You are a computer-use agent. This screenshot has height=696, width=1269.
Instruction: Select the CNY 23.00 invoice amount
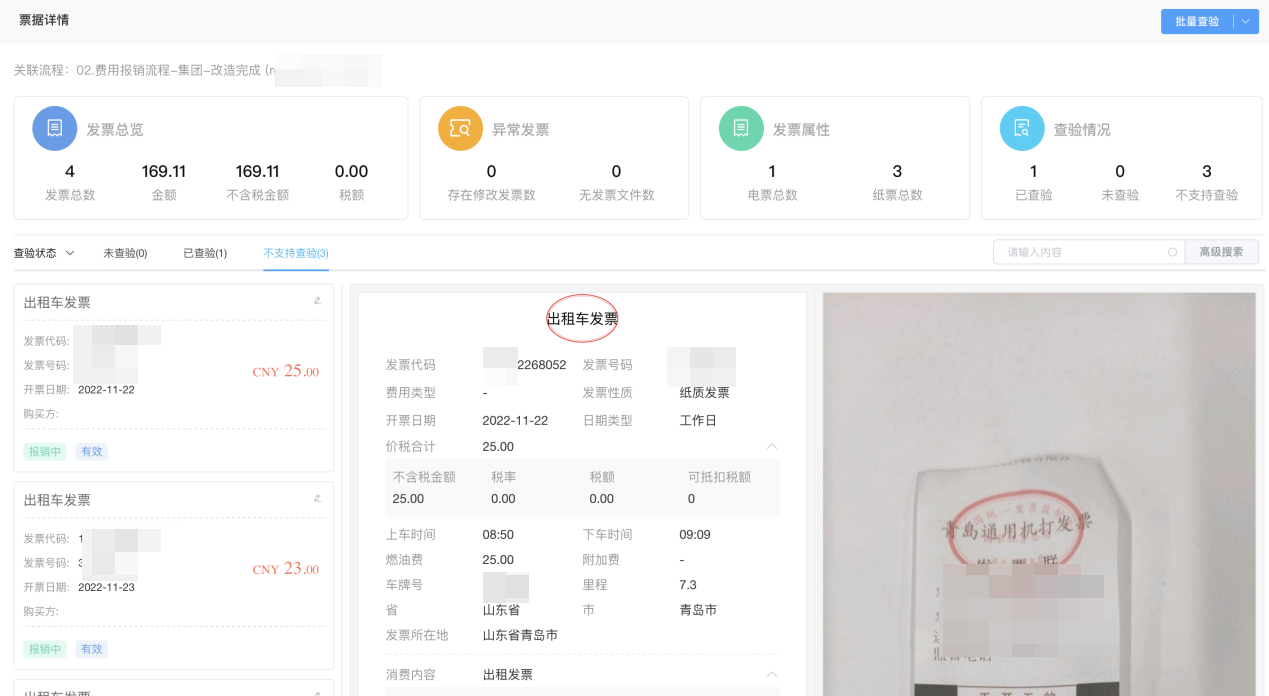pyautogui.click(x=286, y=569)
